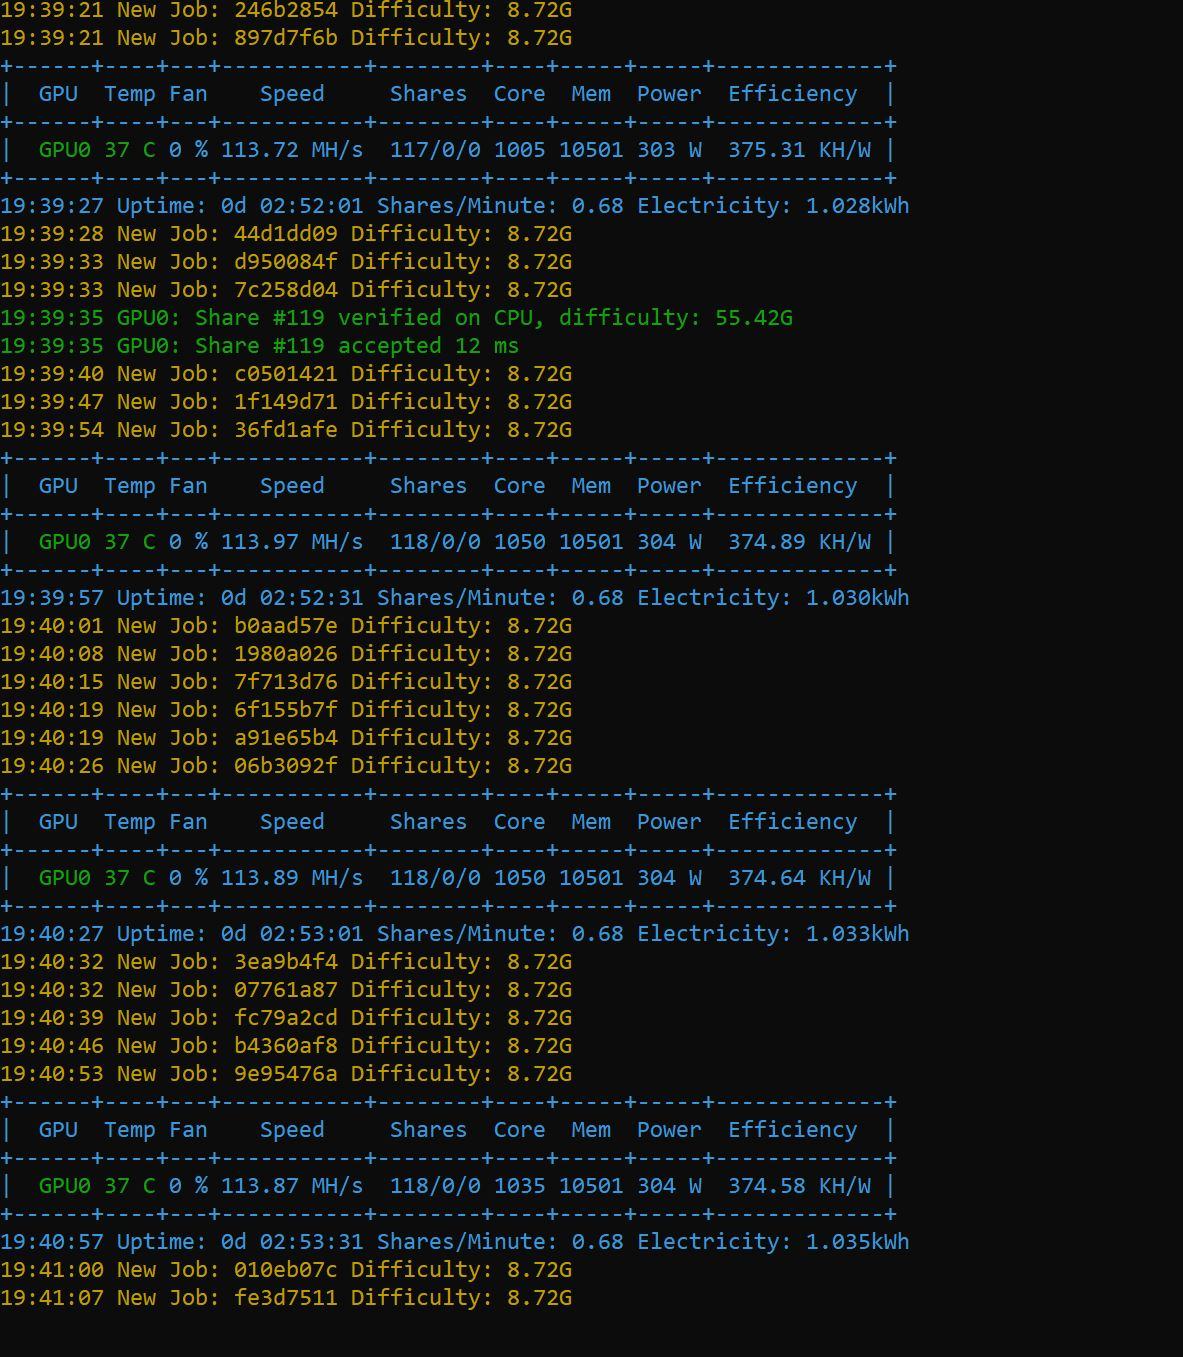Click Electricity: 1.033kWh reading
Image resolution: width=1183 pixels, height=1357 pixels.
tap(773, 934)
